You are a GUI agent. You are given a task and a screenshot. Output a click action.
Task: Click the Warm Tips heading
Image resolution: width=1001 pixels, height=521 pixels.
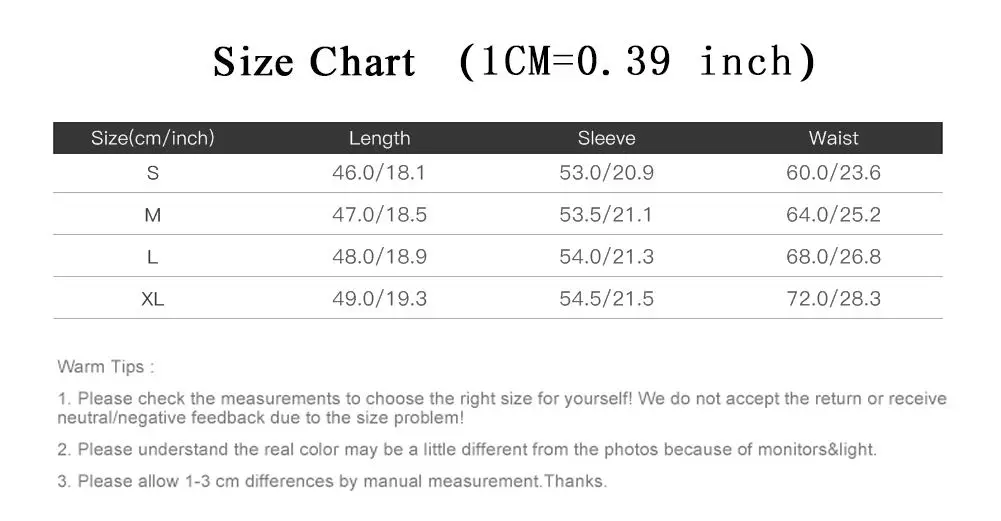pos(106,367)
